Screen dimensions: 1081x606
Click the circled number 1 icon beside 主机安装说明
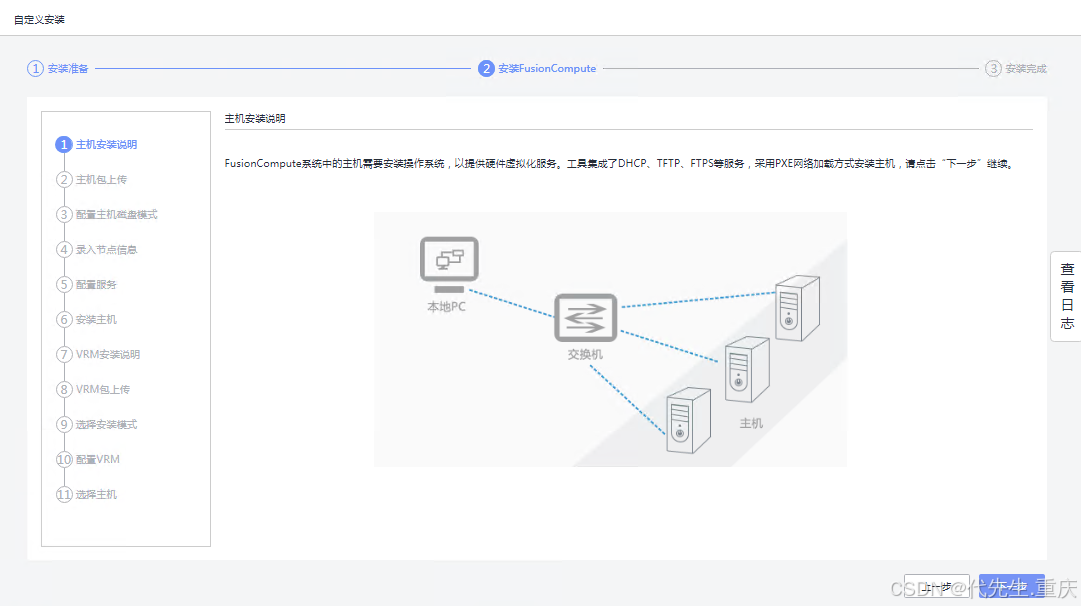[62, 144]
